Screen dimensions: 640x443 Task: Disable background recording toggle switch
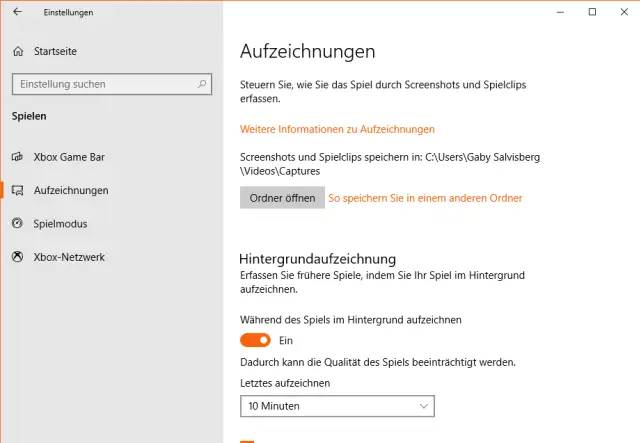tap(255, 340)
